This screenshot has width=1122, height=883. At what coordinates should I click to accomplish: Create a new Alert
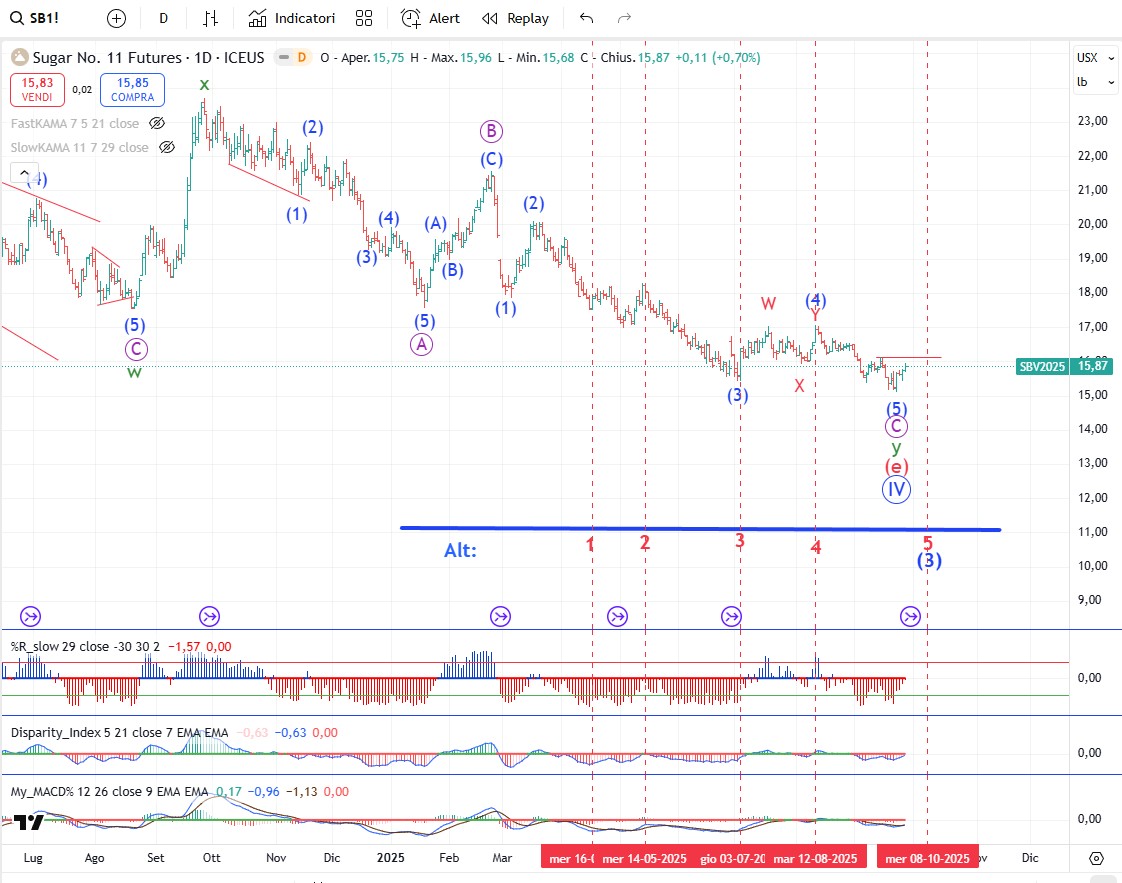tap(431, 18)
